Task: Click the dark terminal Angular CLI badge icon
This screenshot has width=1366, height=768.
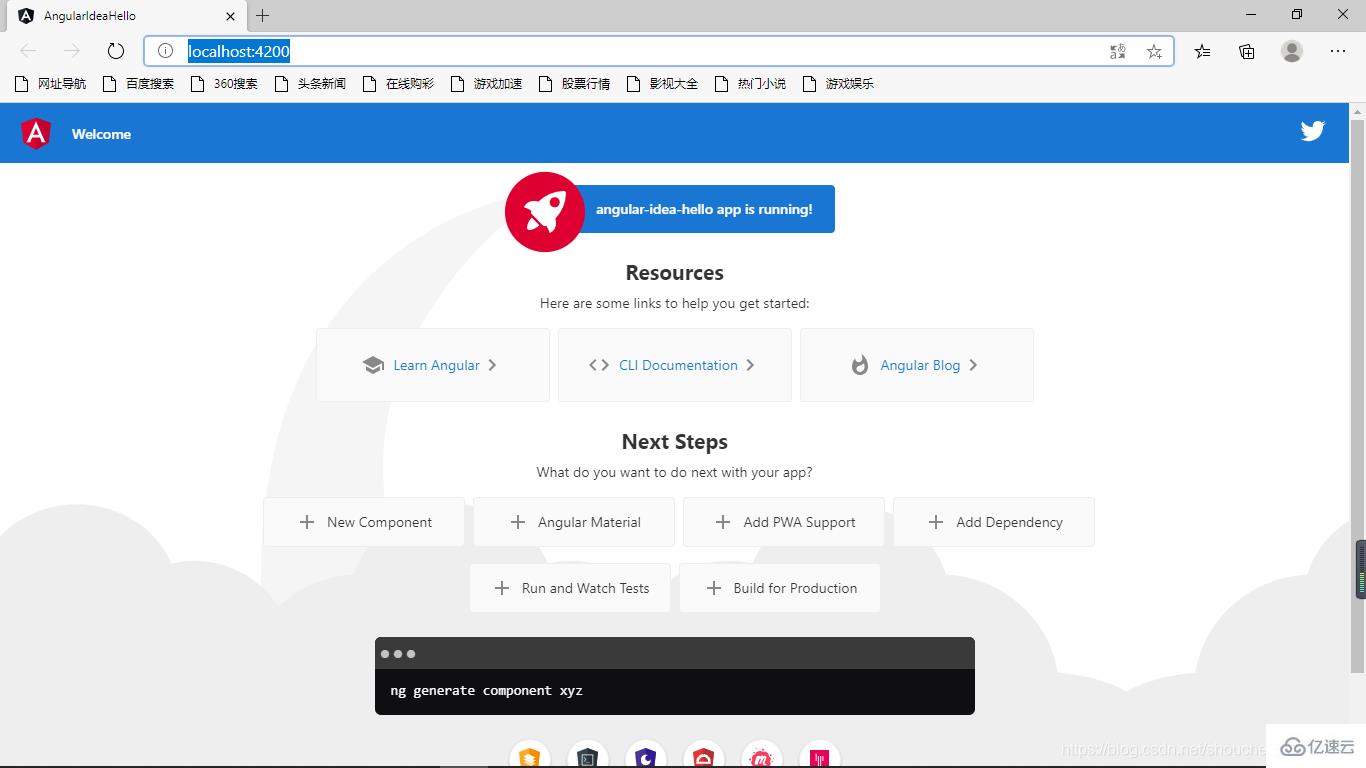Action: click(x=588, y=755)
